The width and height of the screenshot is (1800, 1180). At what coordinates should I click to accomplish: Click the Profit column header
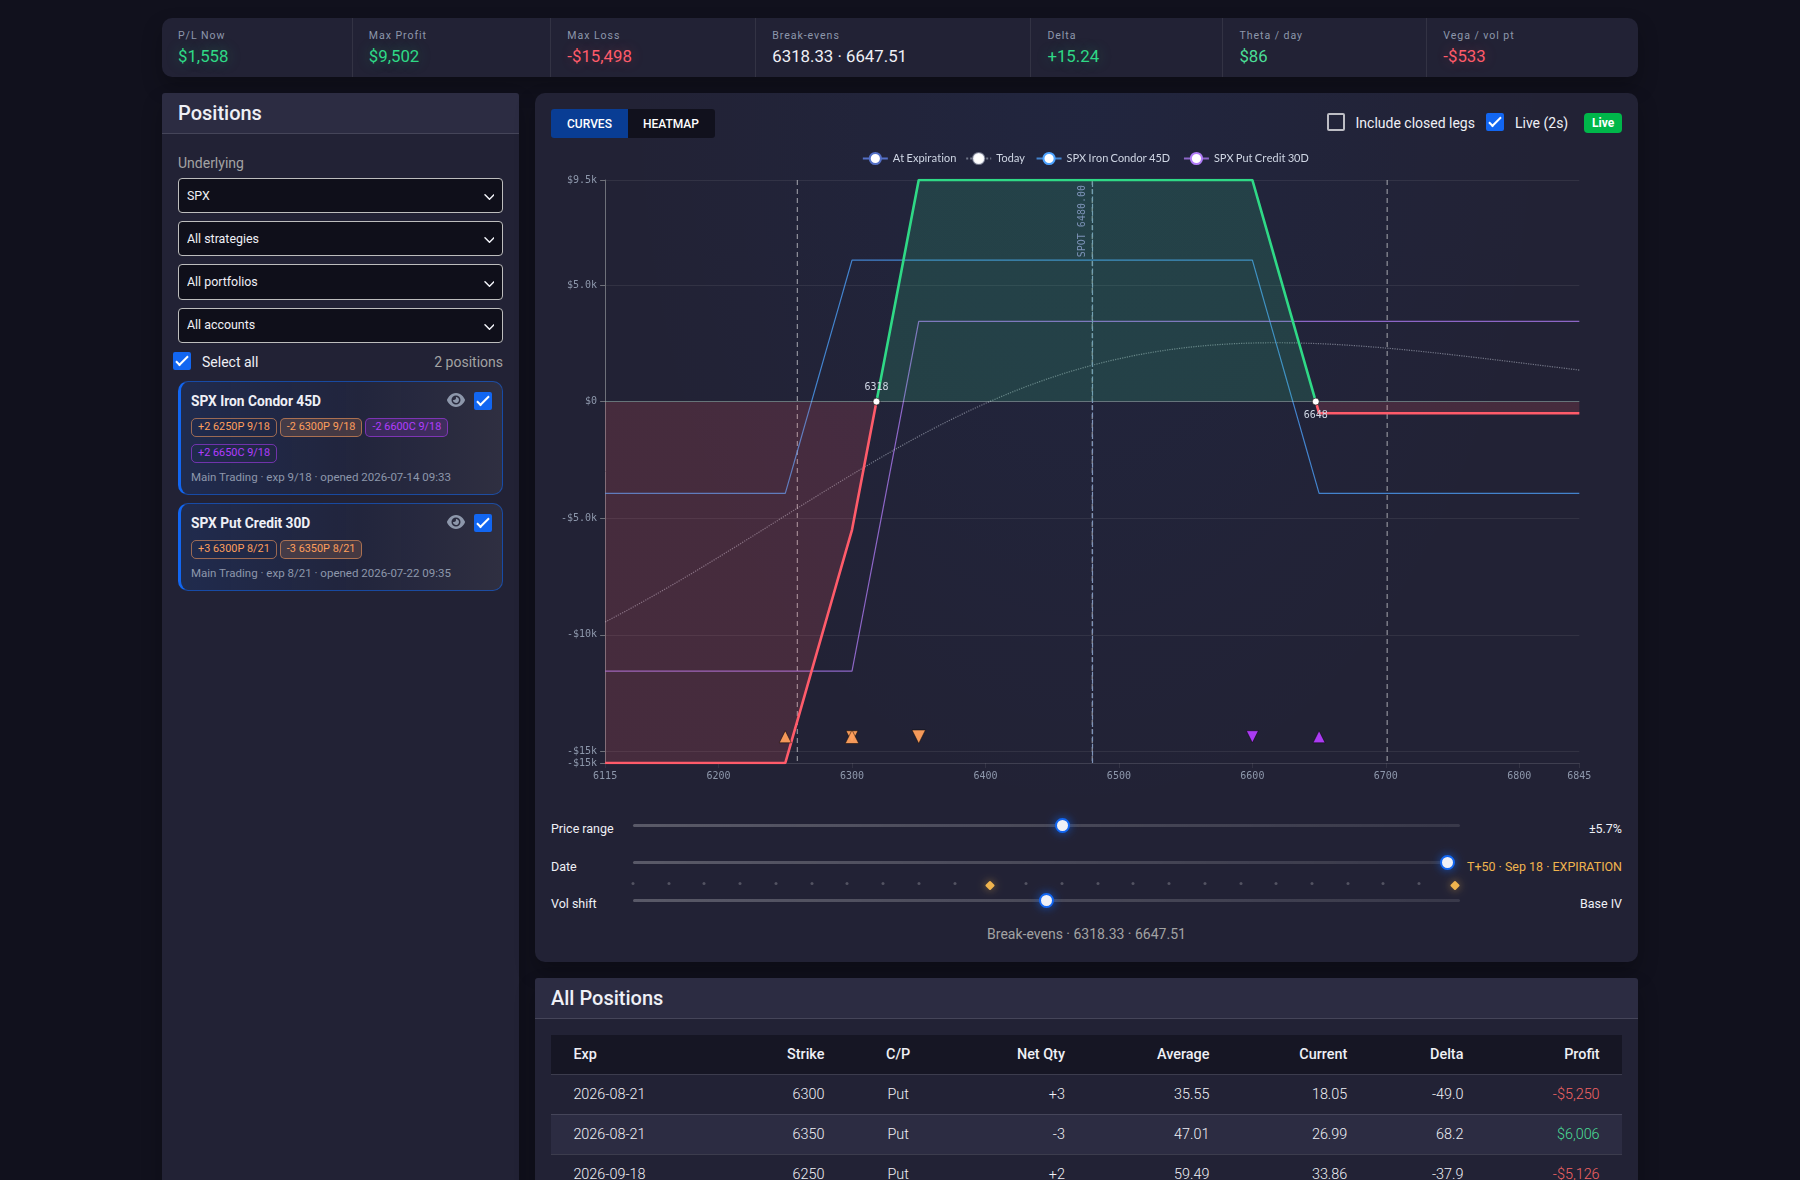coord(1582,1054)
